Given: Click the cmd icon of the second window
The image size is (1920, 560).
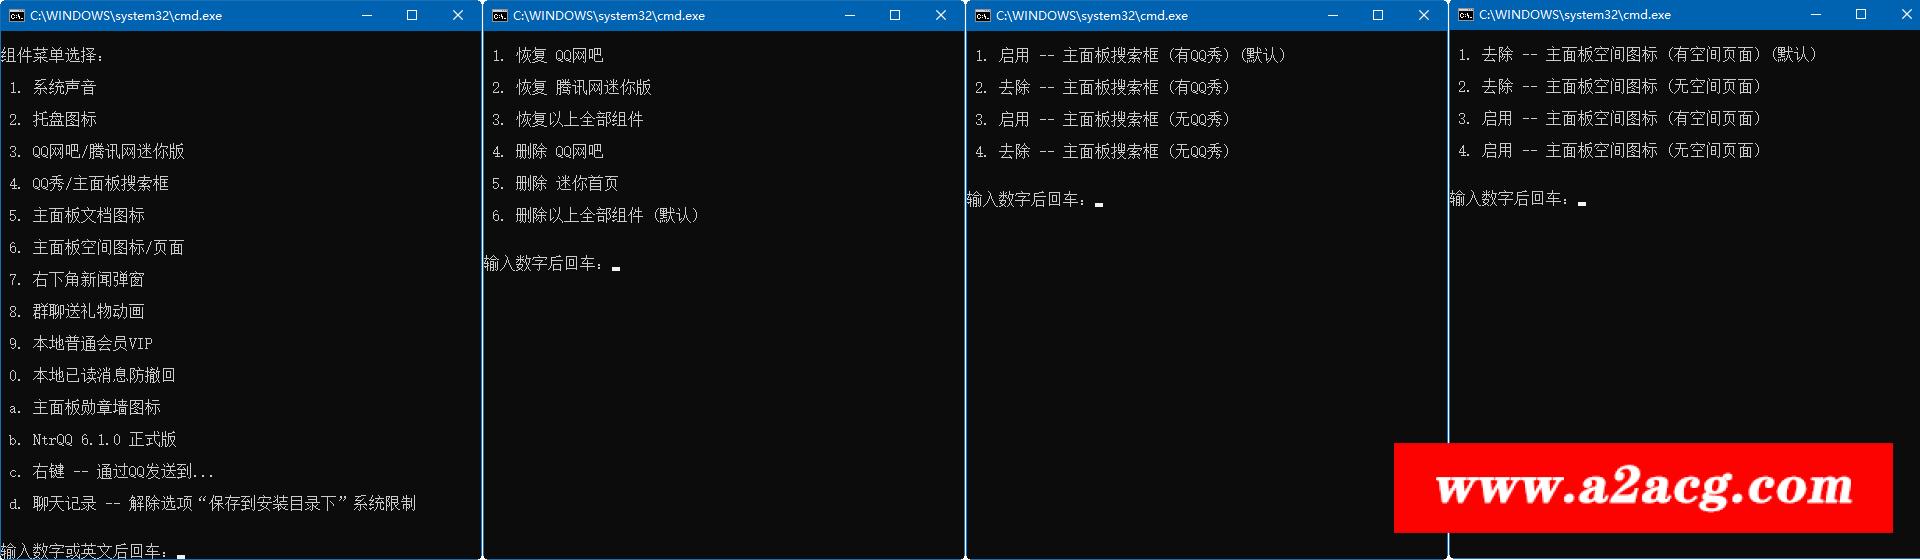Looking at the screenshot, I should point(499,16).
